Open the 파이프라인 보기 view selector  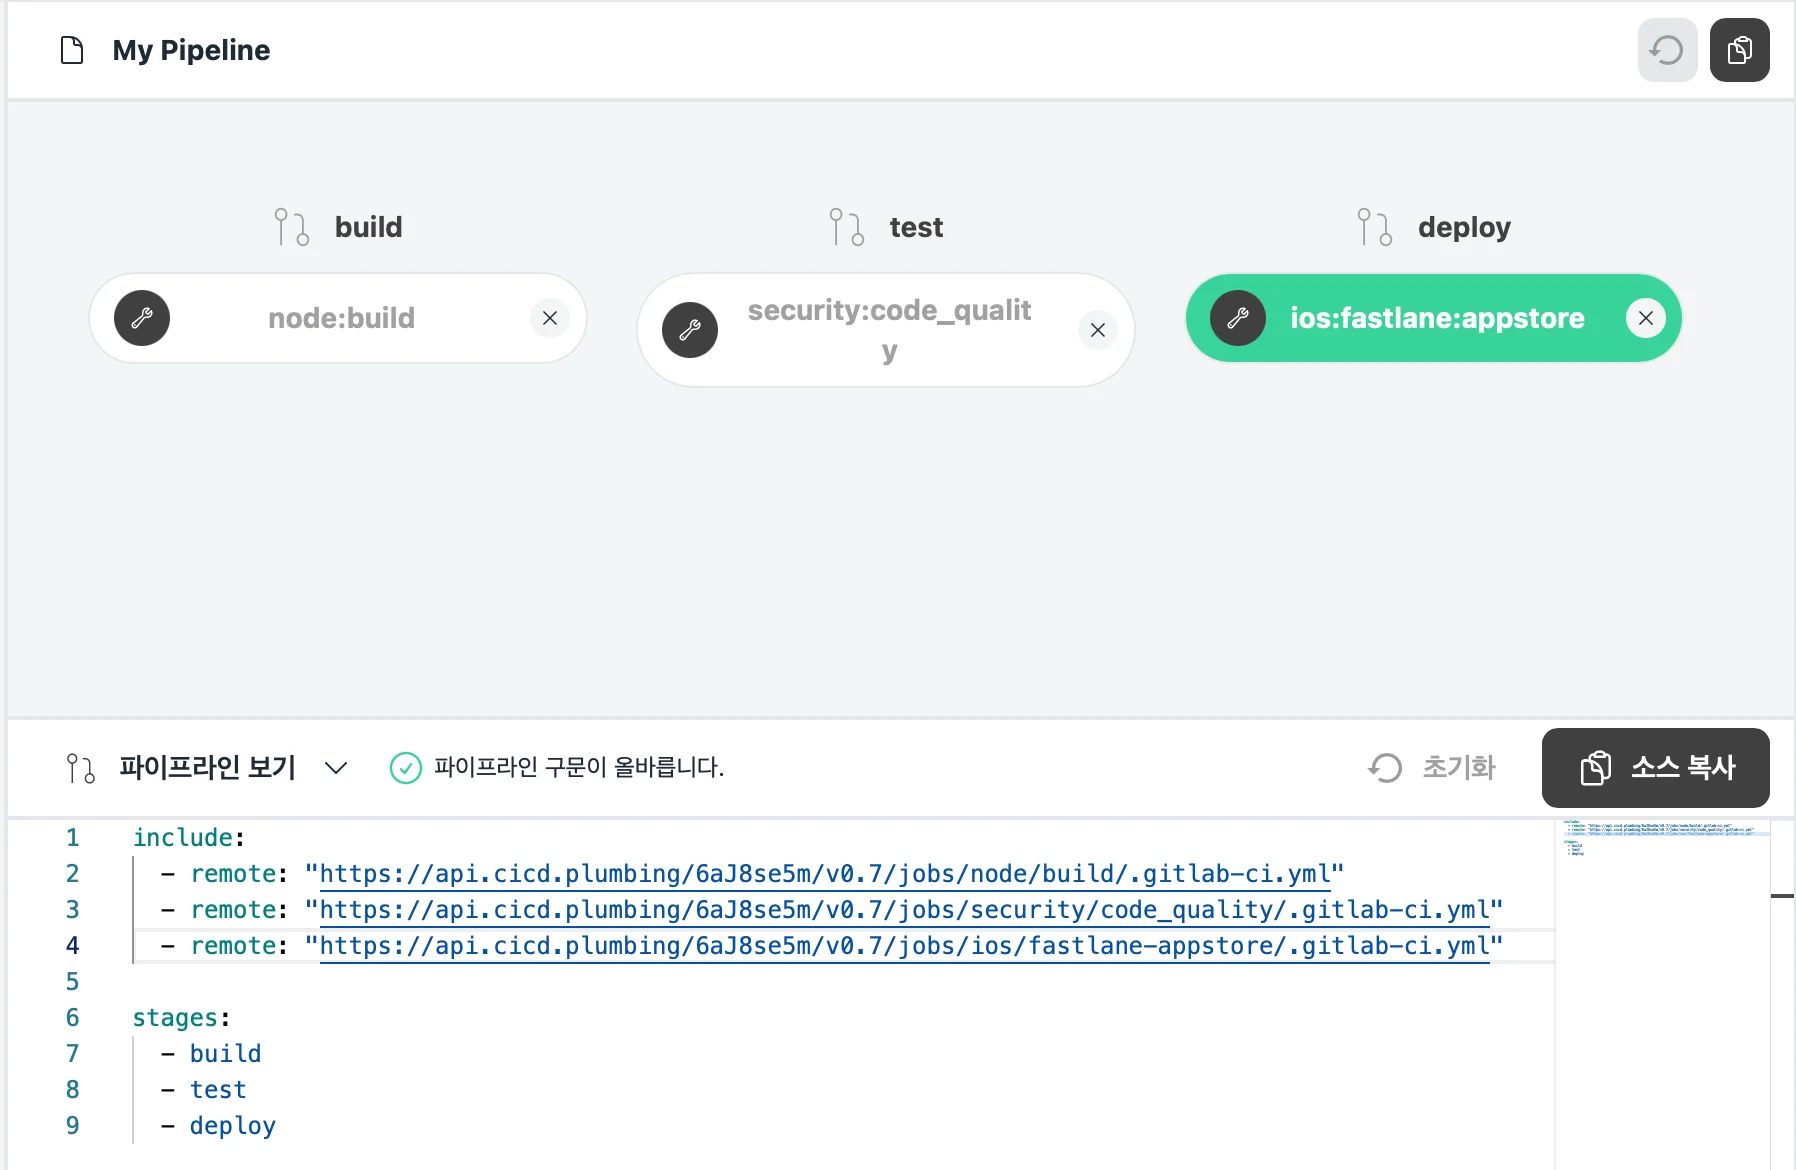207,768
